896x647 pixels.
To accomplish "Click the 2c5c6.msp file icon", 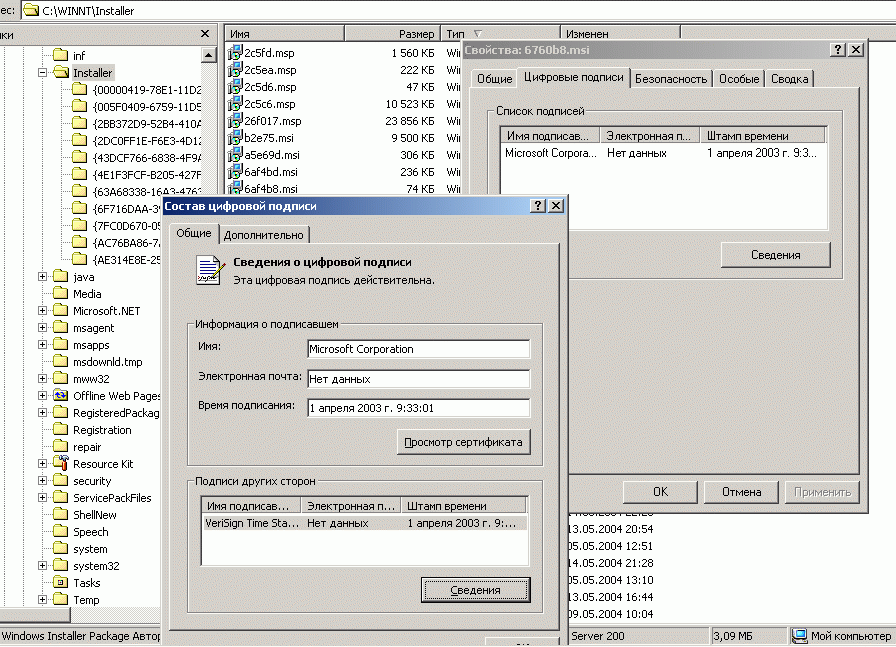I will [x=235, y=104].
